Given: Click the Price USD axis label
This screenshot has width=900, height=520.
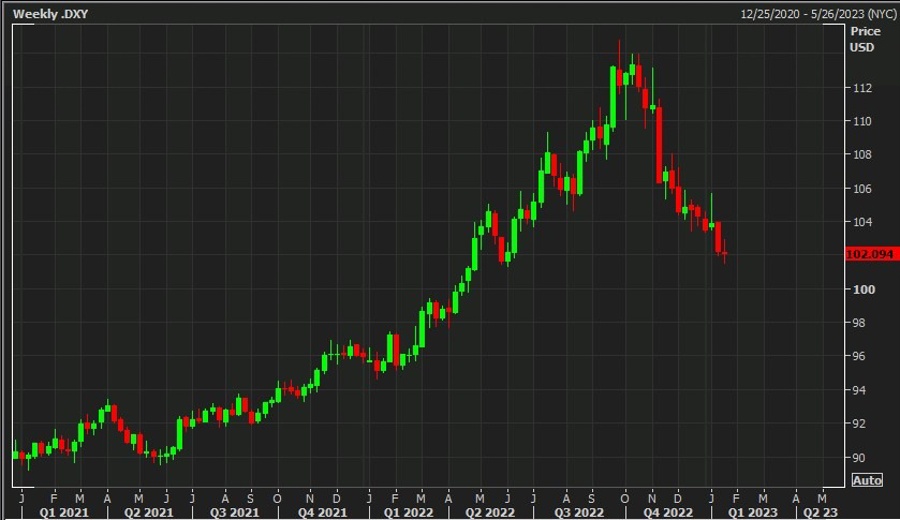Looking at the screenshot, I should 865,39.
